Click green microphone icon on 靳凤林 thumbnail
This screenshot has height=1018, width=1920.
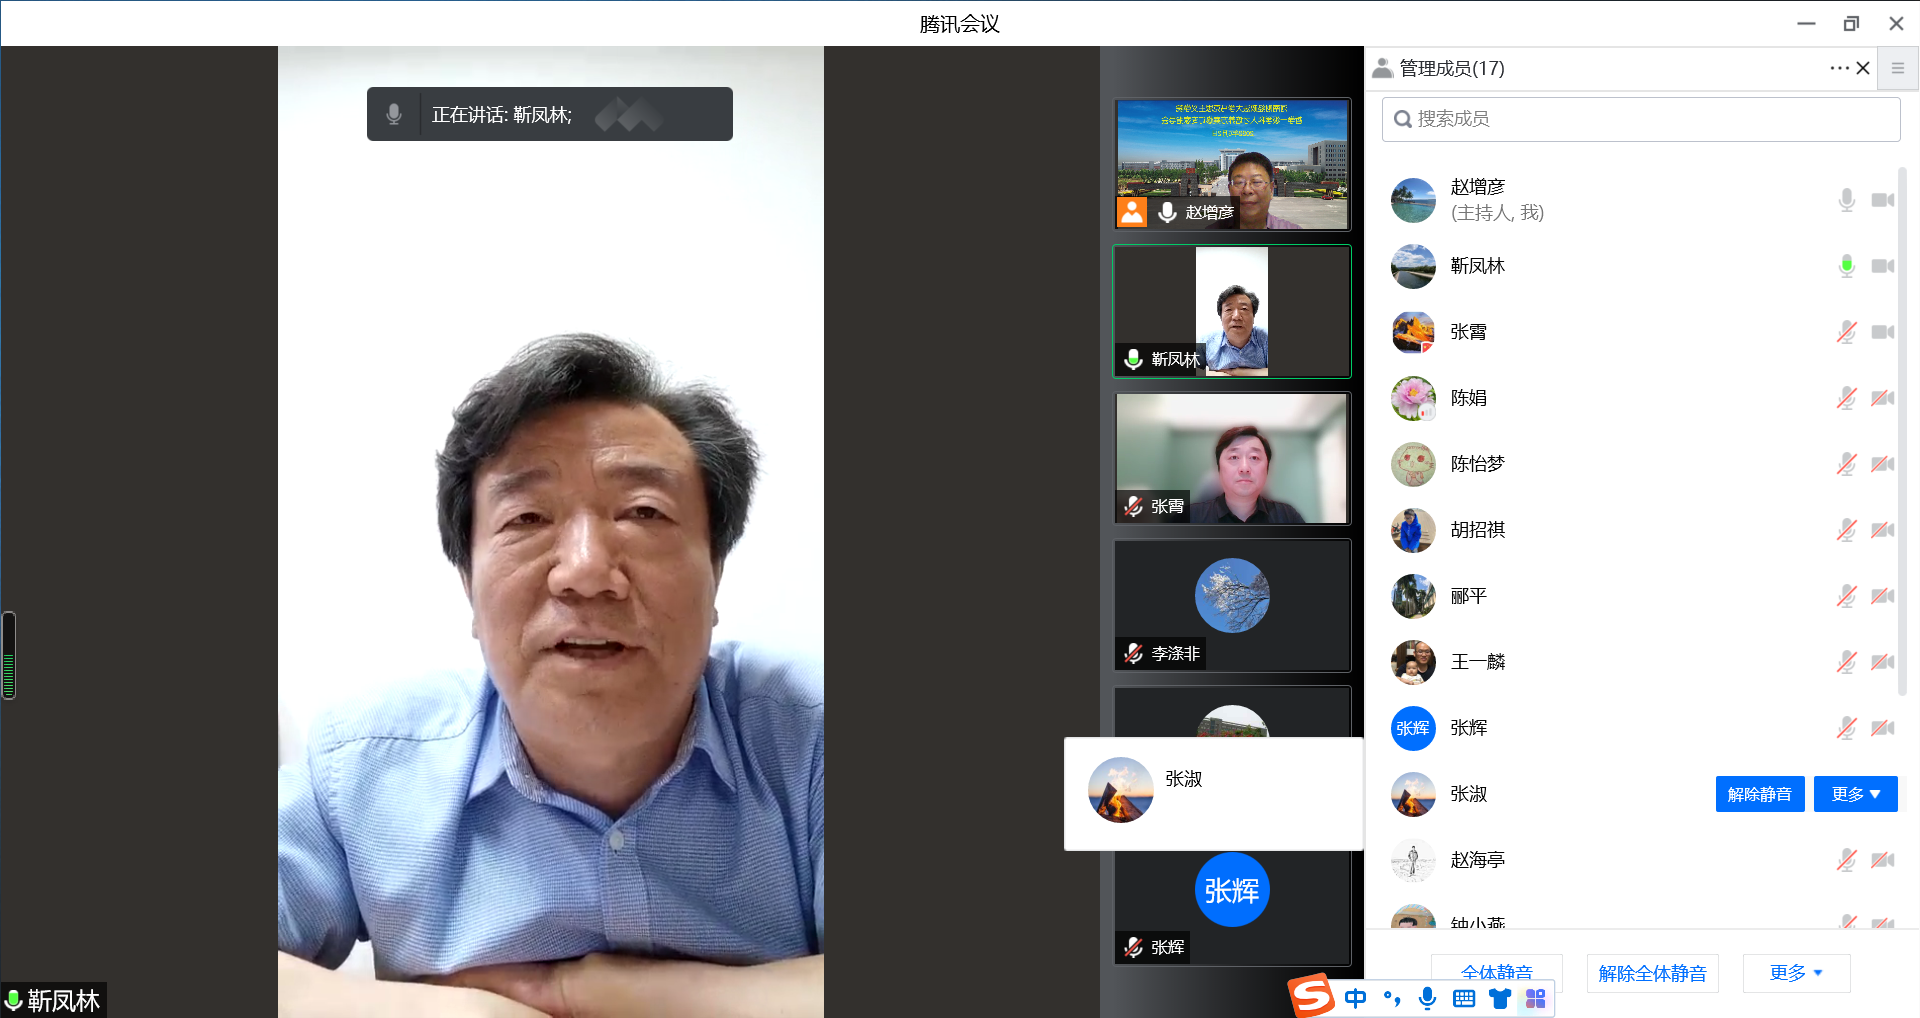[x=1133, y=359]
